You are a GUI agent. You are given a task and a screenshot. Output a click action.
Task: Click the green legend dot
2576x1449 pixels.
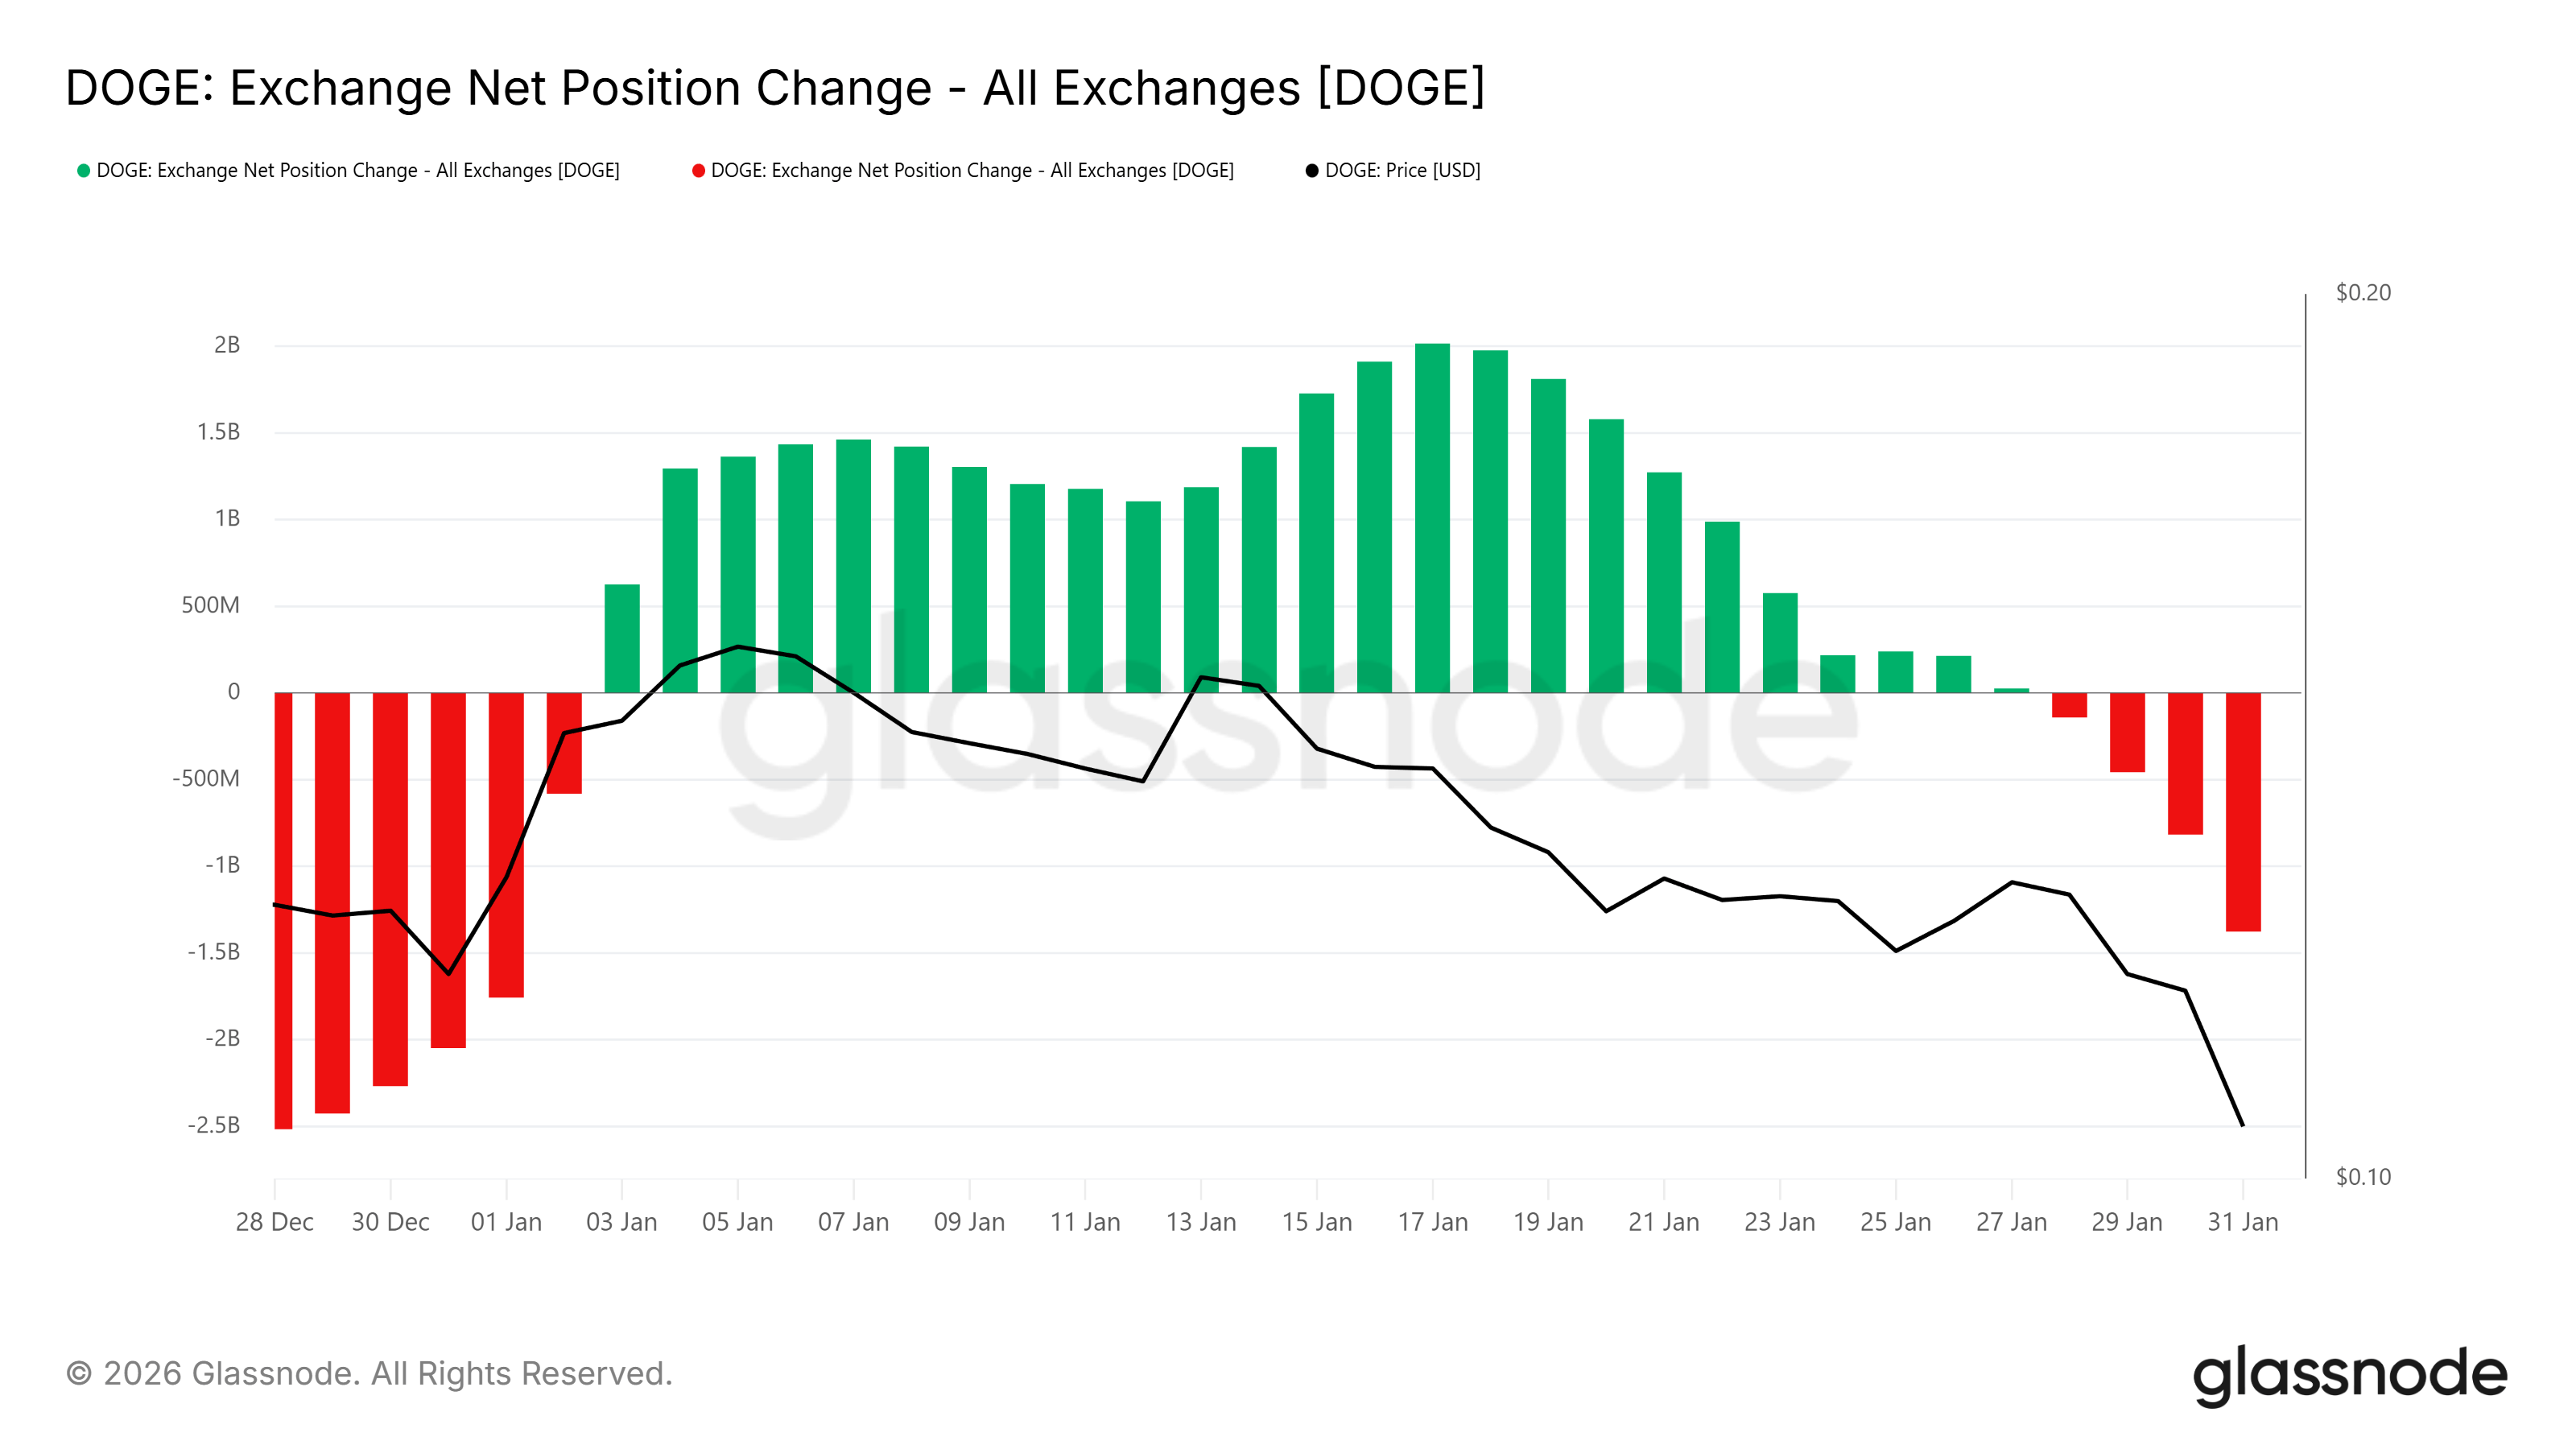click(x=84, y=171)
